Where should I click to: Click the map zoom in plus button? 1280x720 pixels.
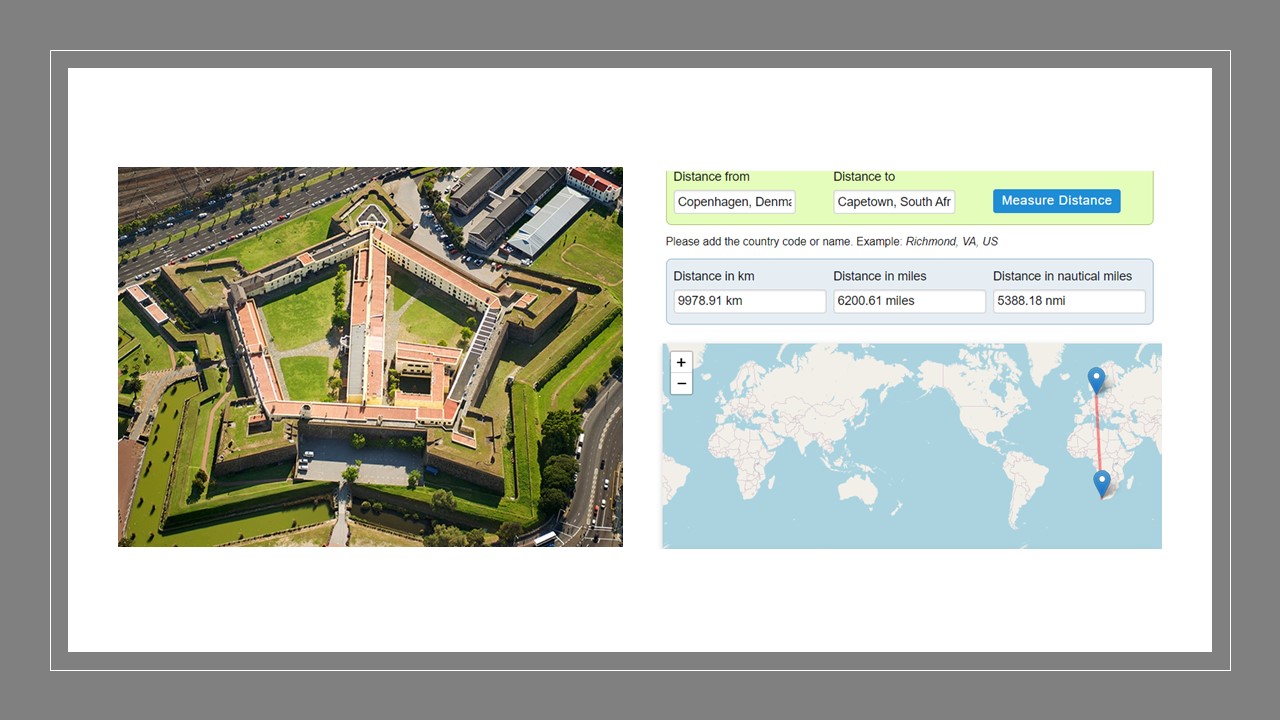681,363
